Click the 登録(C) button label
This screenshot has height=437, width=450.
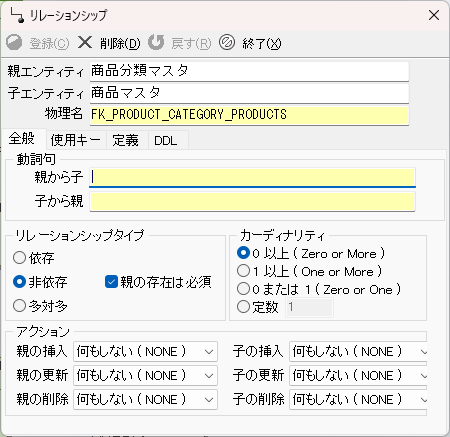(49, 43)
